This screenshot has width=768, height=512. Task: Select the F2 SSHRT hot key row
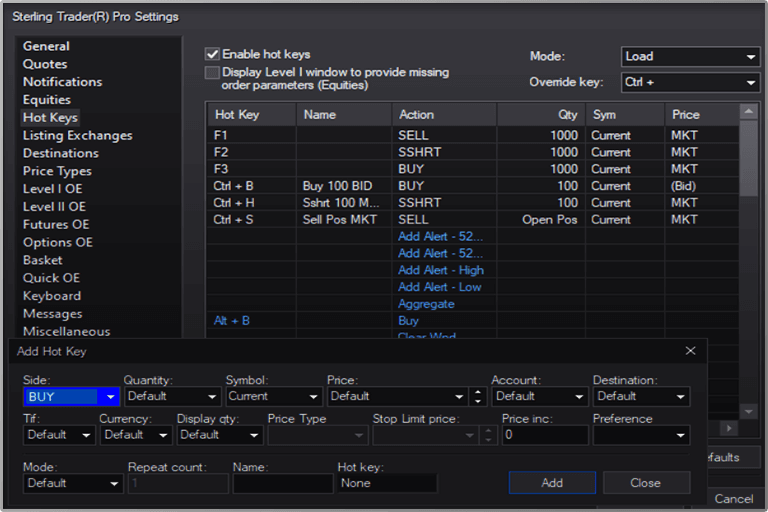pyautogui.click(x=473, y=152)
